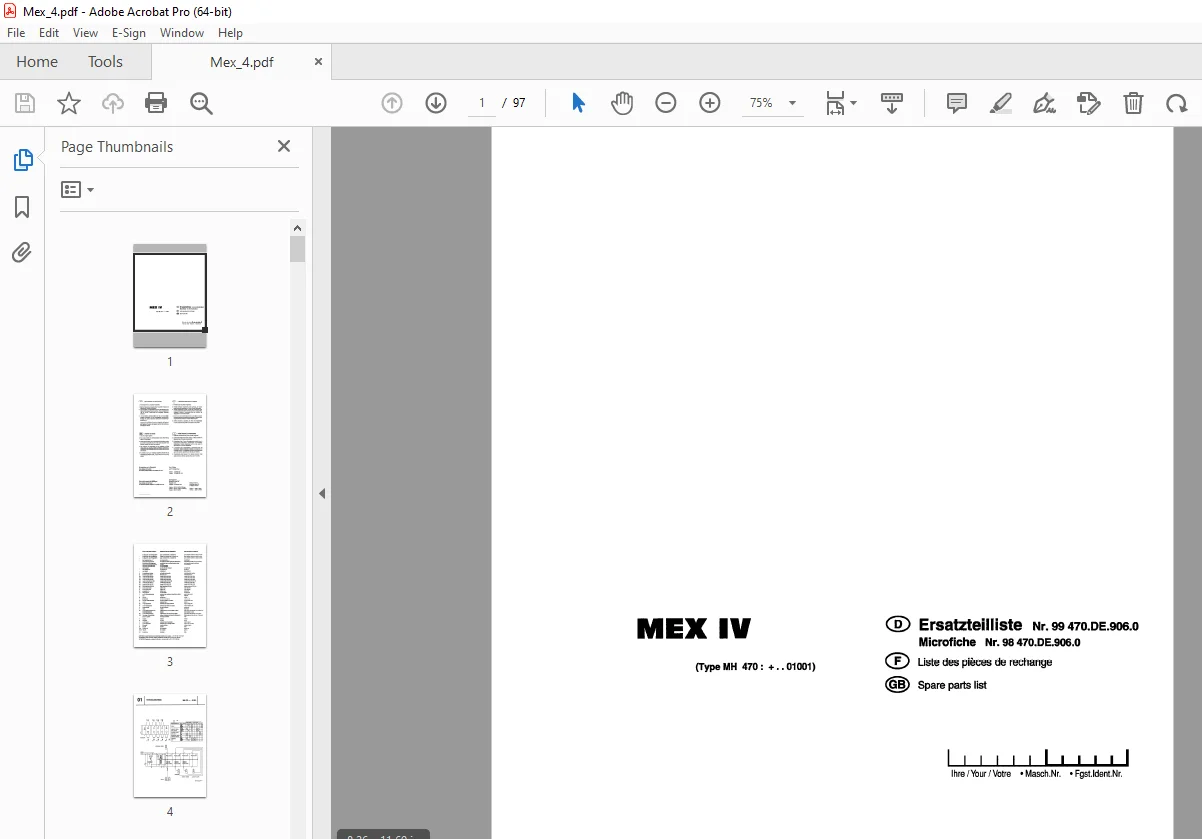Open the Help menu
1202x839 pixels.
(x=231, y=33)
